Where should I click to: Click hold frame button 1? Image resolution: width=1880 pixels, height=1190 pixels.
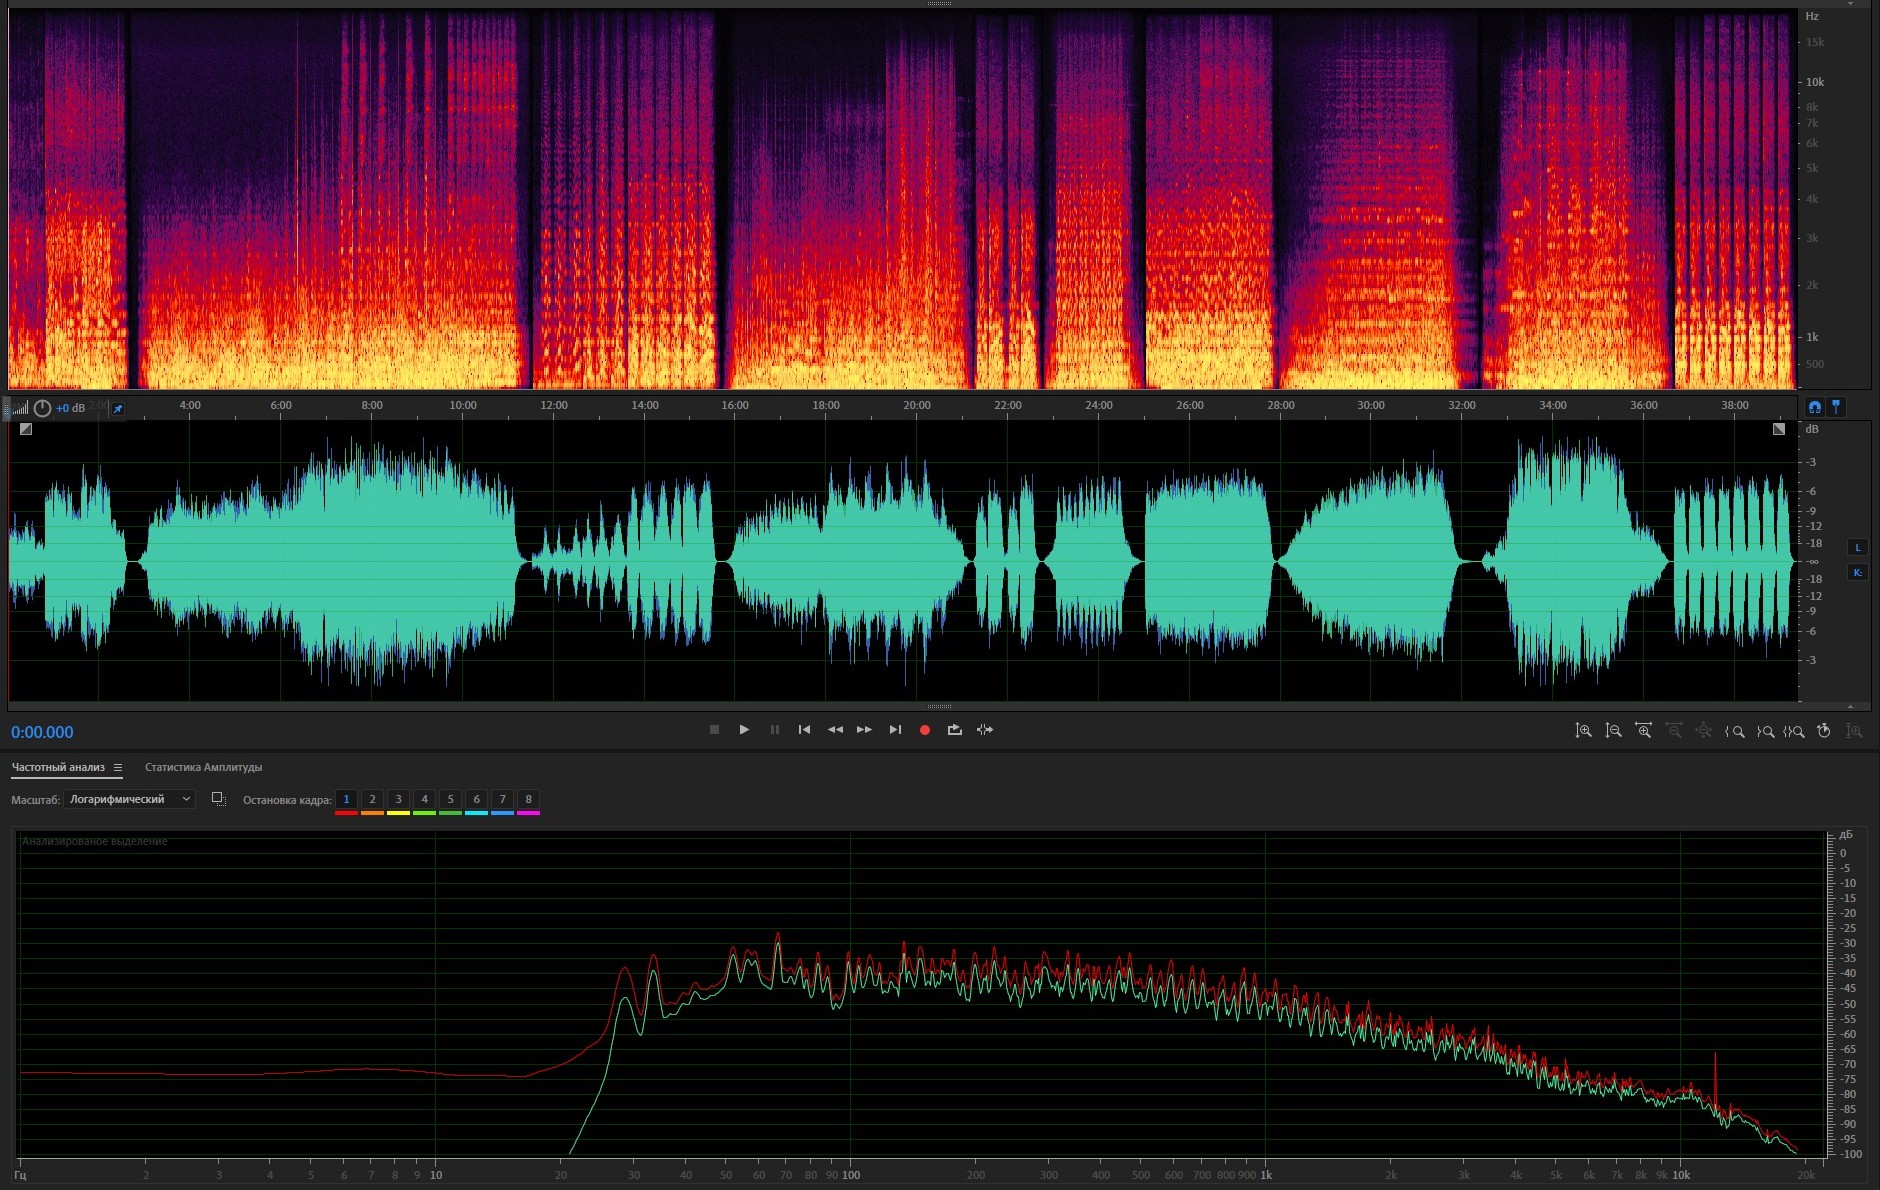pos(346,799)
